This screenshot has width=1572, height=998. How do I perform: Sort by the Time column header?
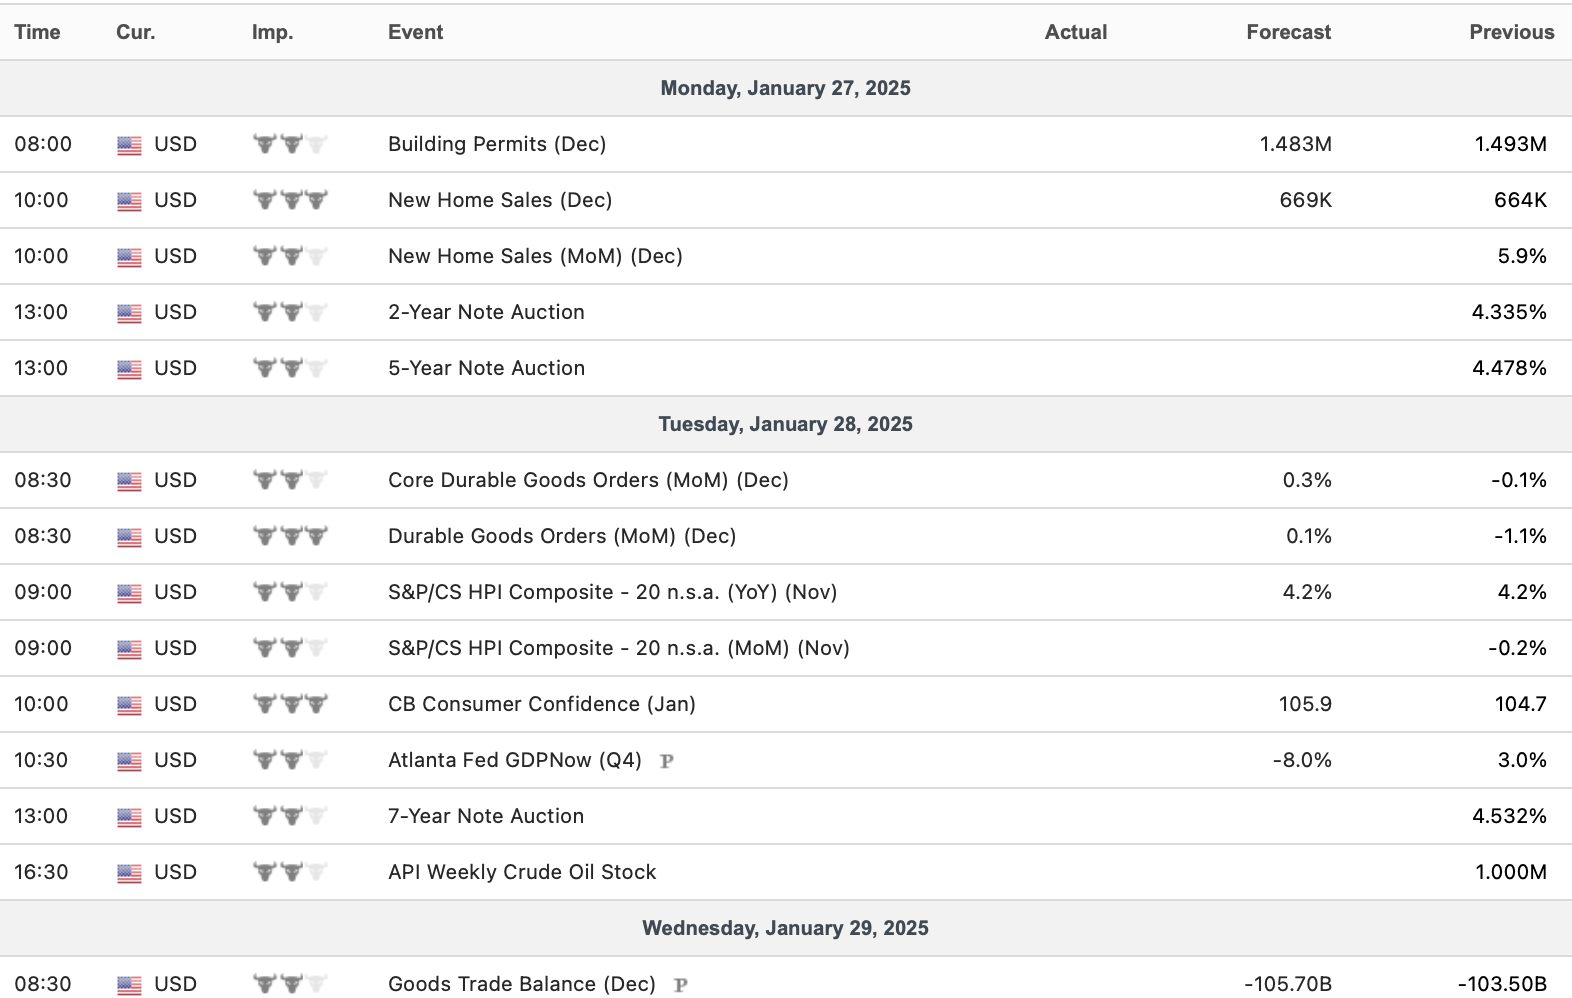(37, 32)
